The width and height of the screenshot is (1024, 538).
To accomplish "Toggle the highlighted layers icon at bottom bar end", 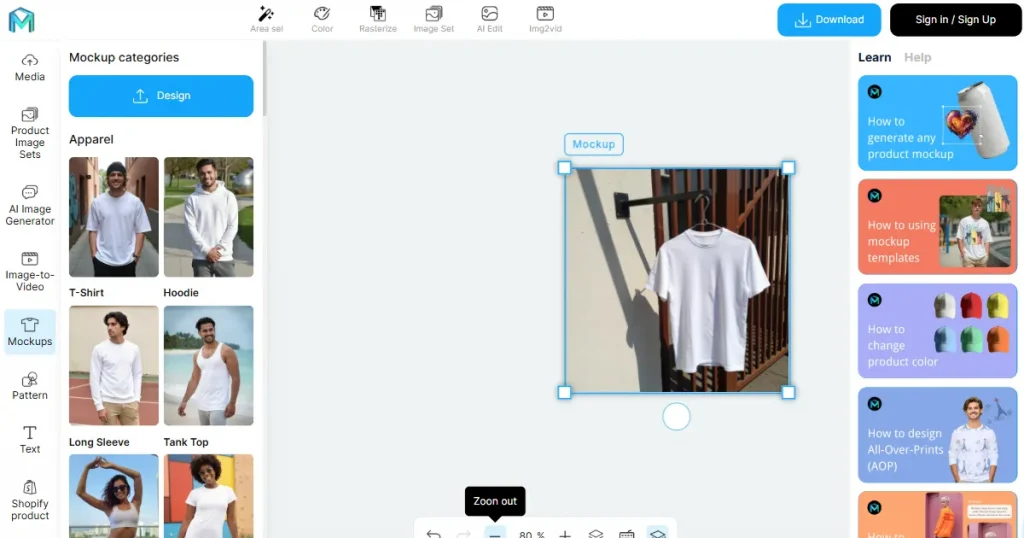I will click(x=658, y=533).
